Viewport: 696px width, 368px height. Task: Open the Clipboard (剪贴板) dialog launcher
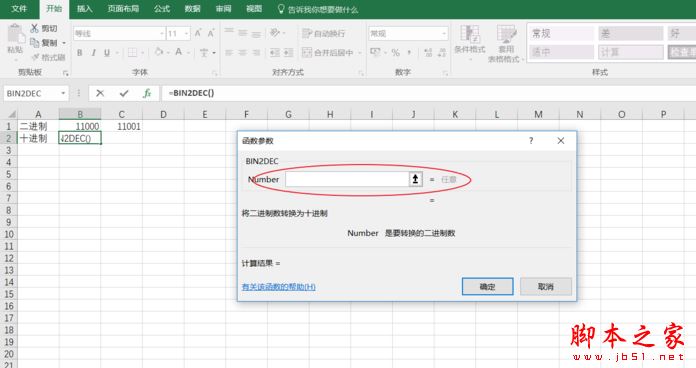[66, 73]
